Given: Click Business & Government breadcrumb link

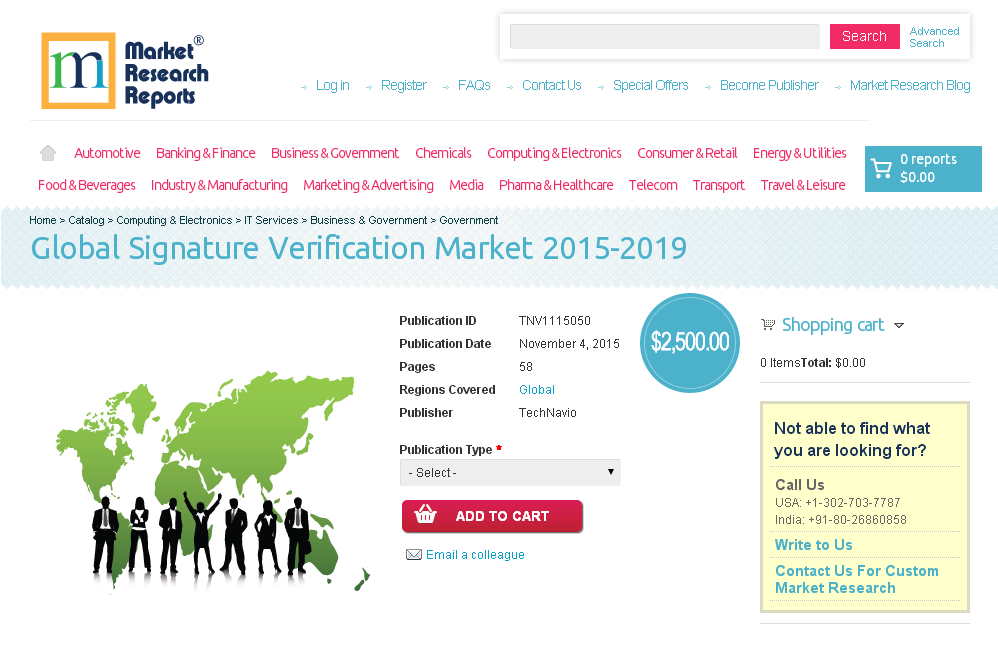Looking at the screenshot, I should tap(369, 220).
